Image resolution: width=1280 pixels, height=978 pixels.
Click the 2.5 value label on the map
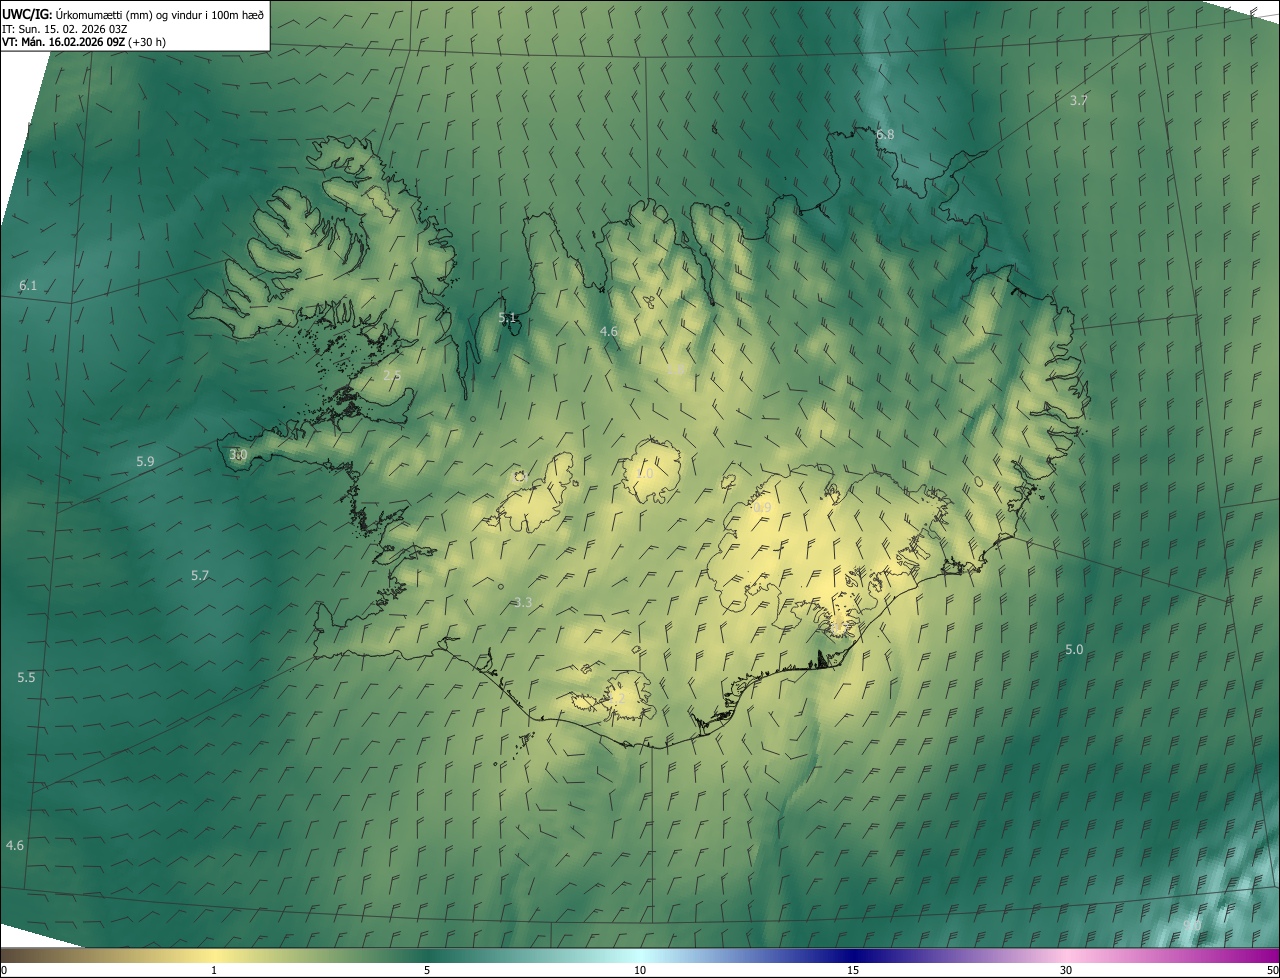392,375
